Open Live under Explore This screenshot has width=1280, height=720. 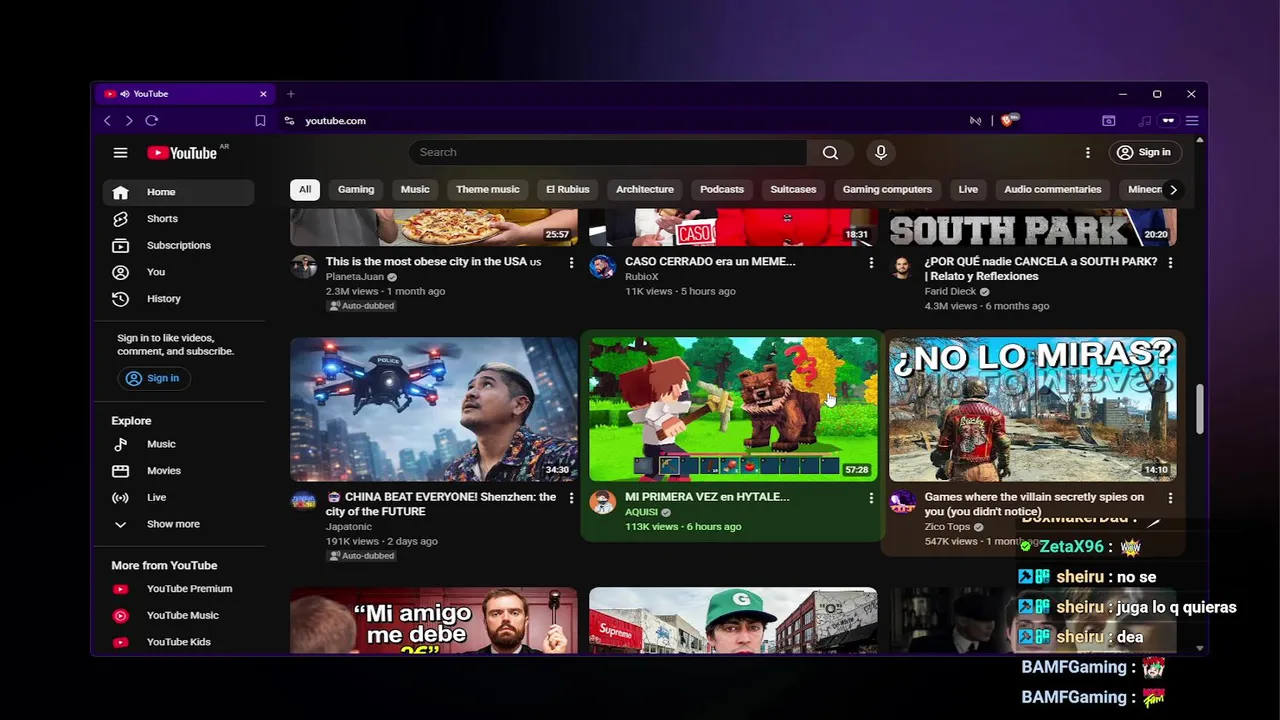tap(178, 498)
